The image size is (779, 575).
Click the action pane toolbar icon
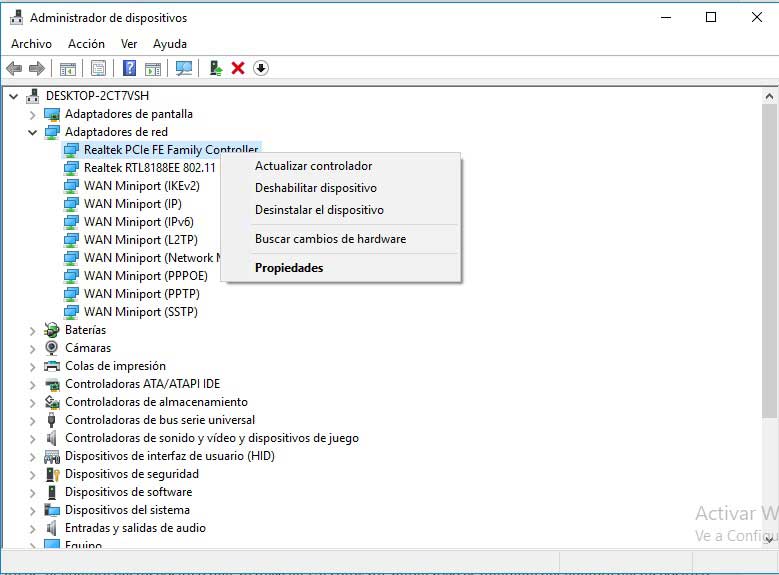(153, 68)
